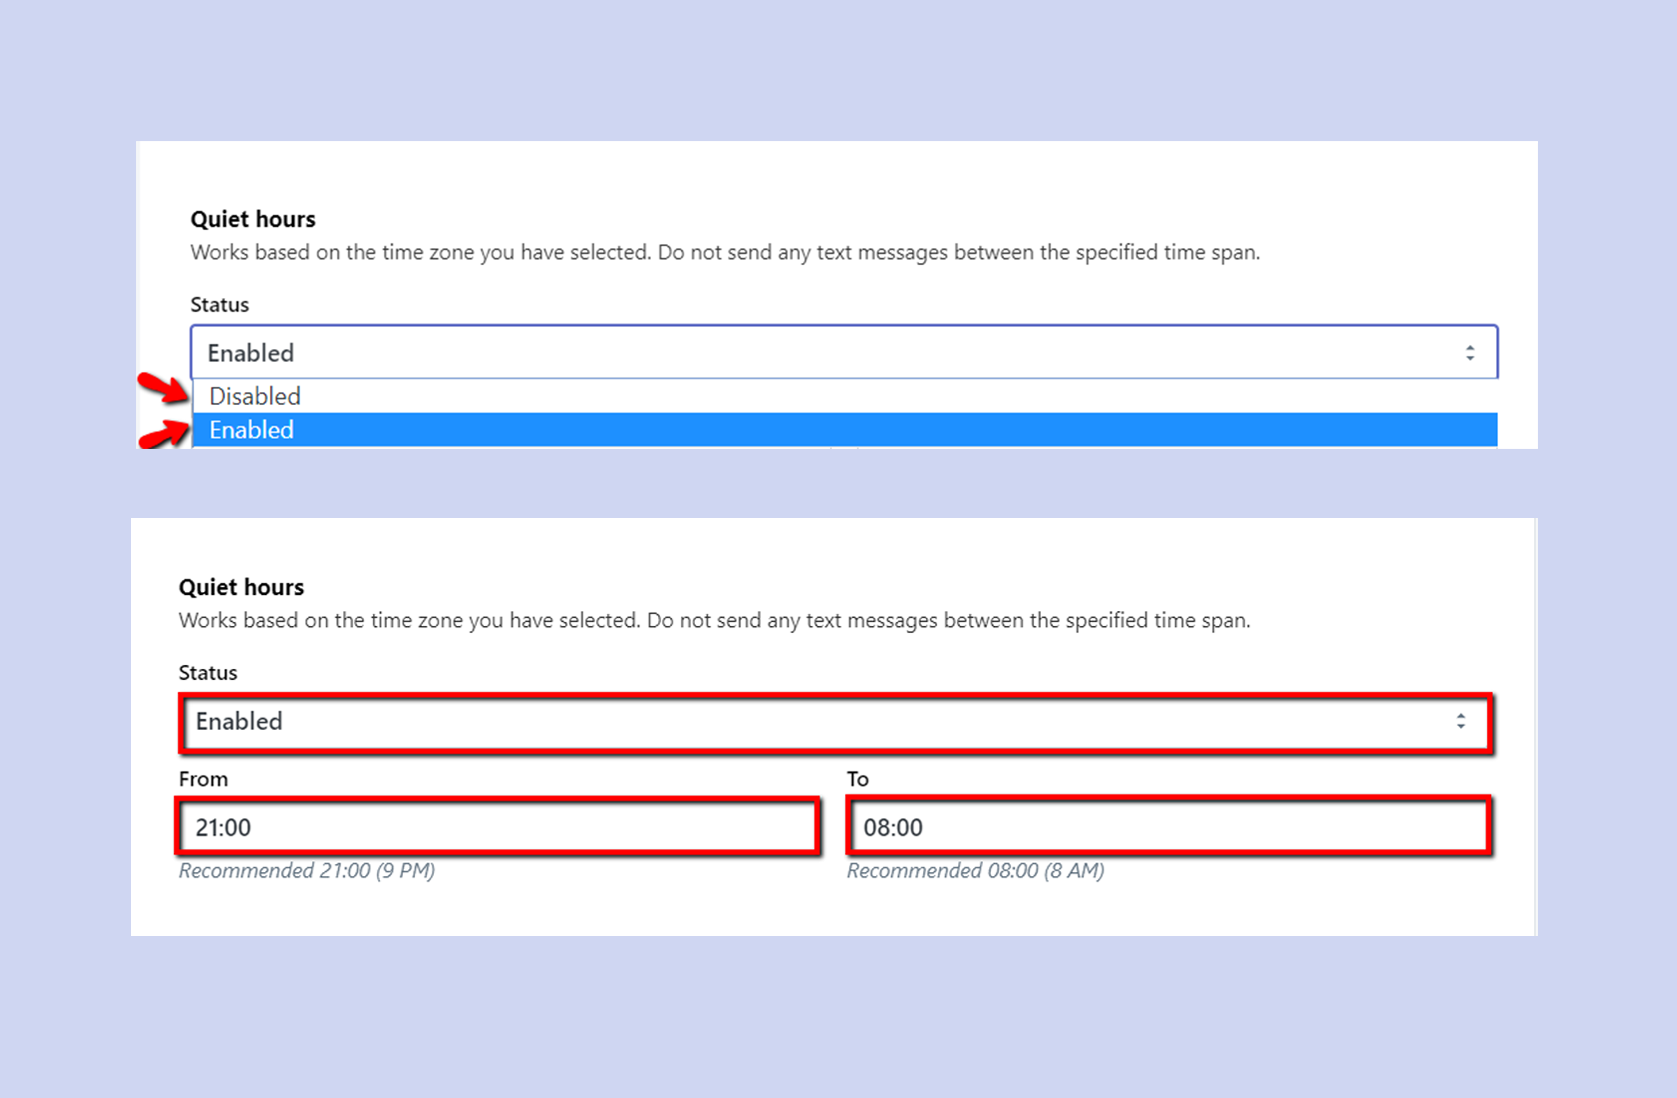The image size is (1677, 1098).
Task: Open the lower Status dropdown showing Enabled
Action: tap(836, 722)
